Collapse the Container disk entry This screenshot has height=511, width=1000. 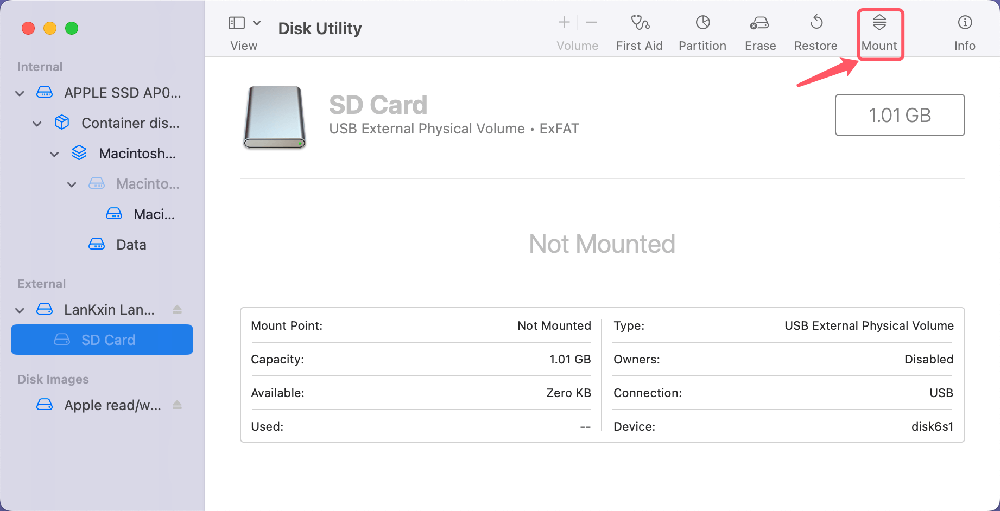point(37,124)
